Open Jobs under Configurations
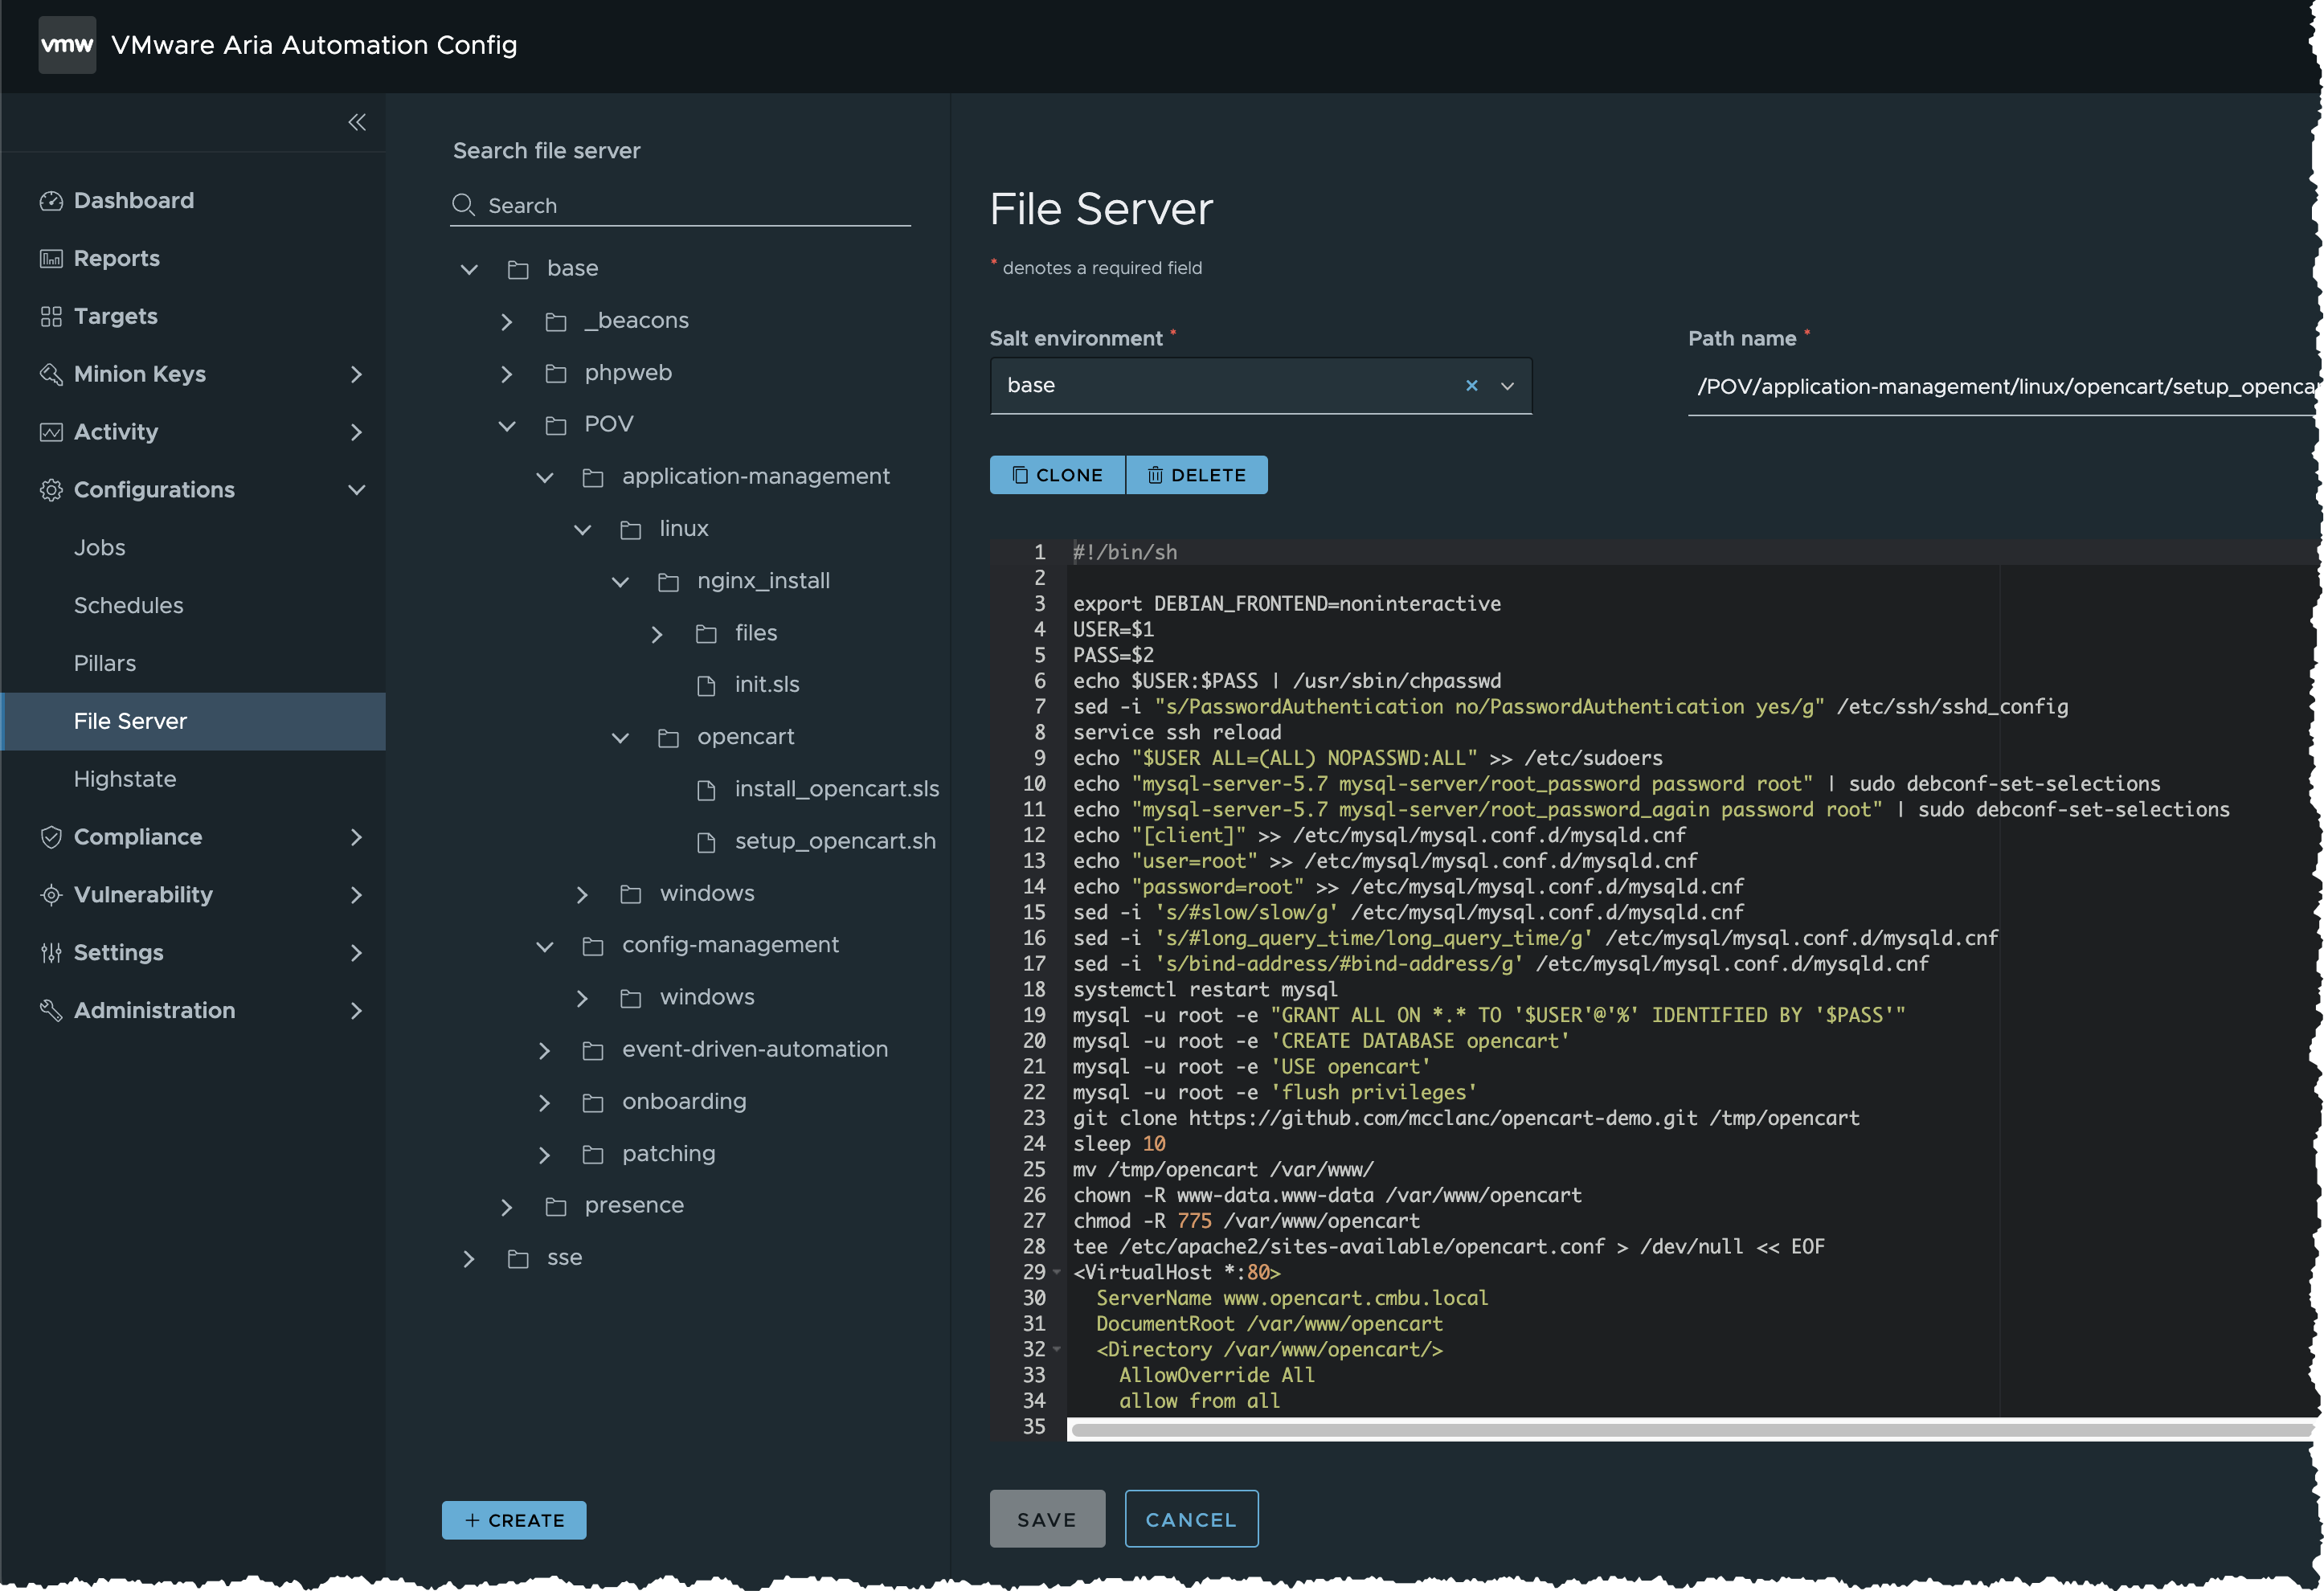 (x=100, y=547)
